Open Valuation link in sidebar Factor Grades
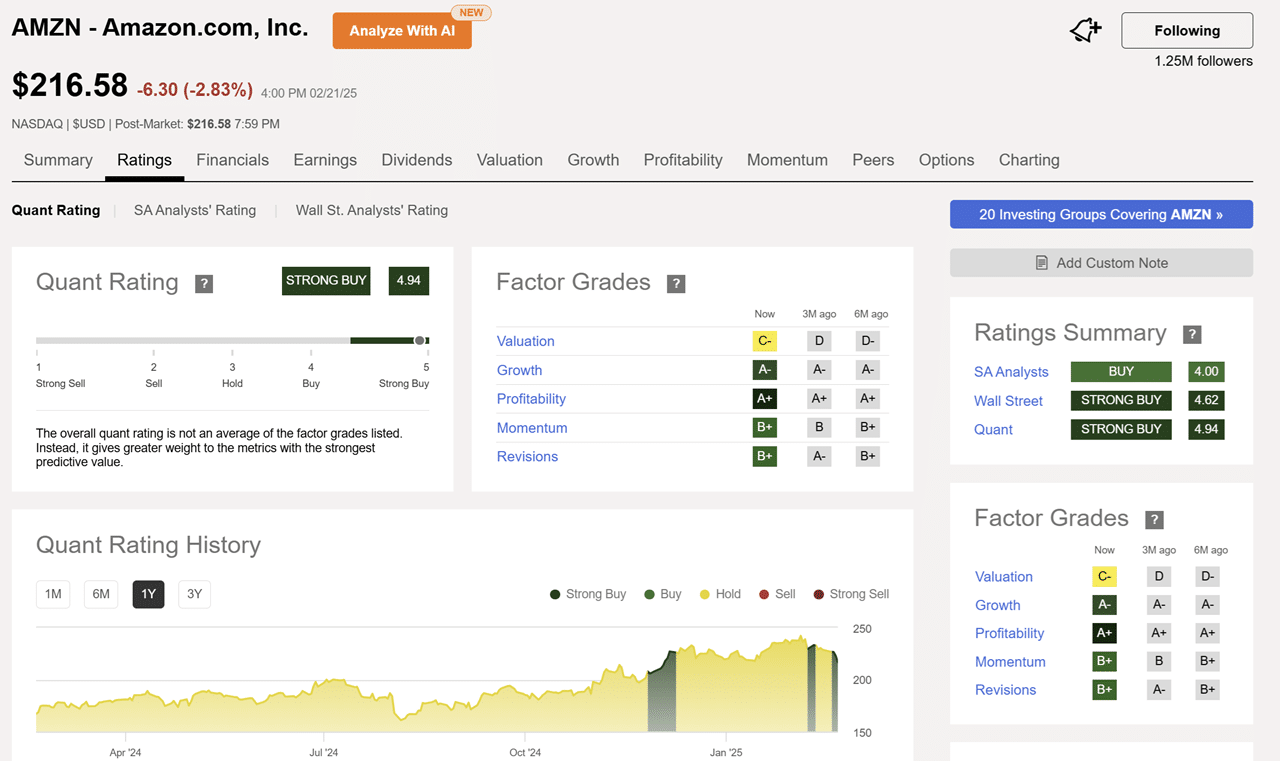Screen dimensions: 1280x761 (x=1004, y=577)
